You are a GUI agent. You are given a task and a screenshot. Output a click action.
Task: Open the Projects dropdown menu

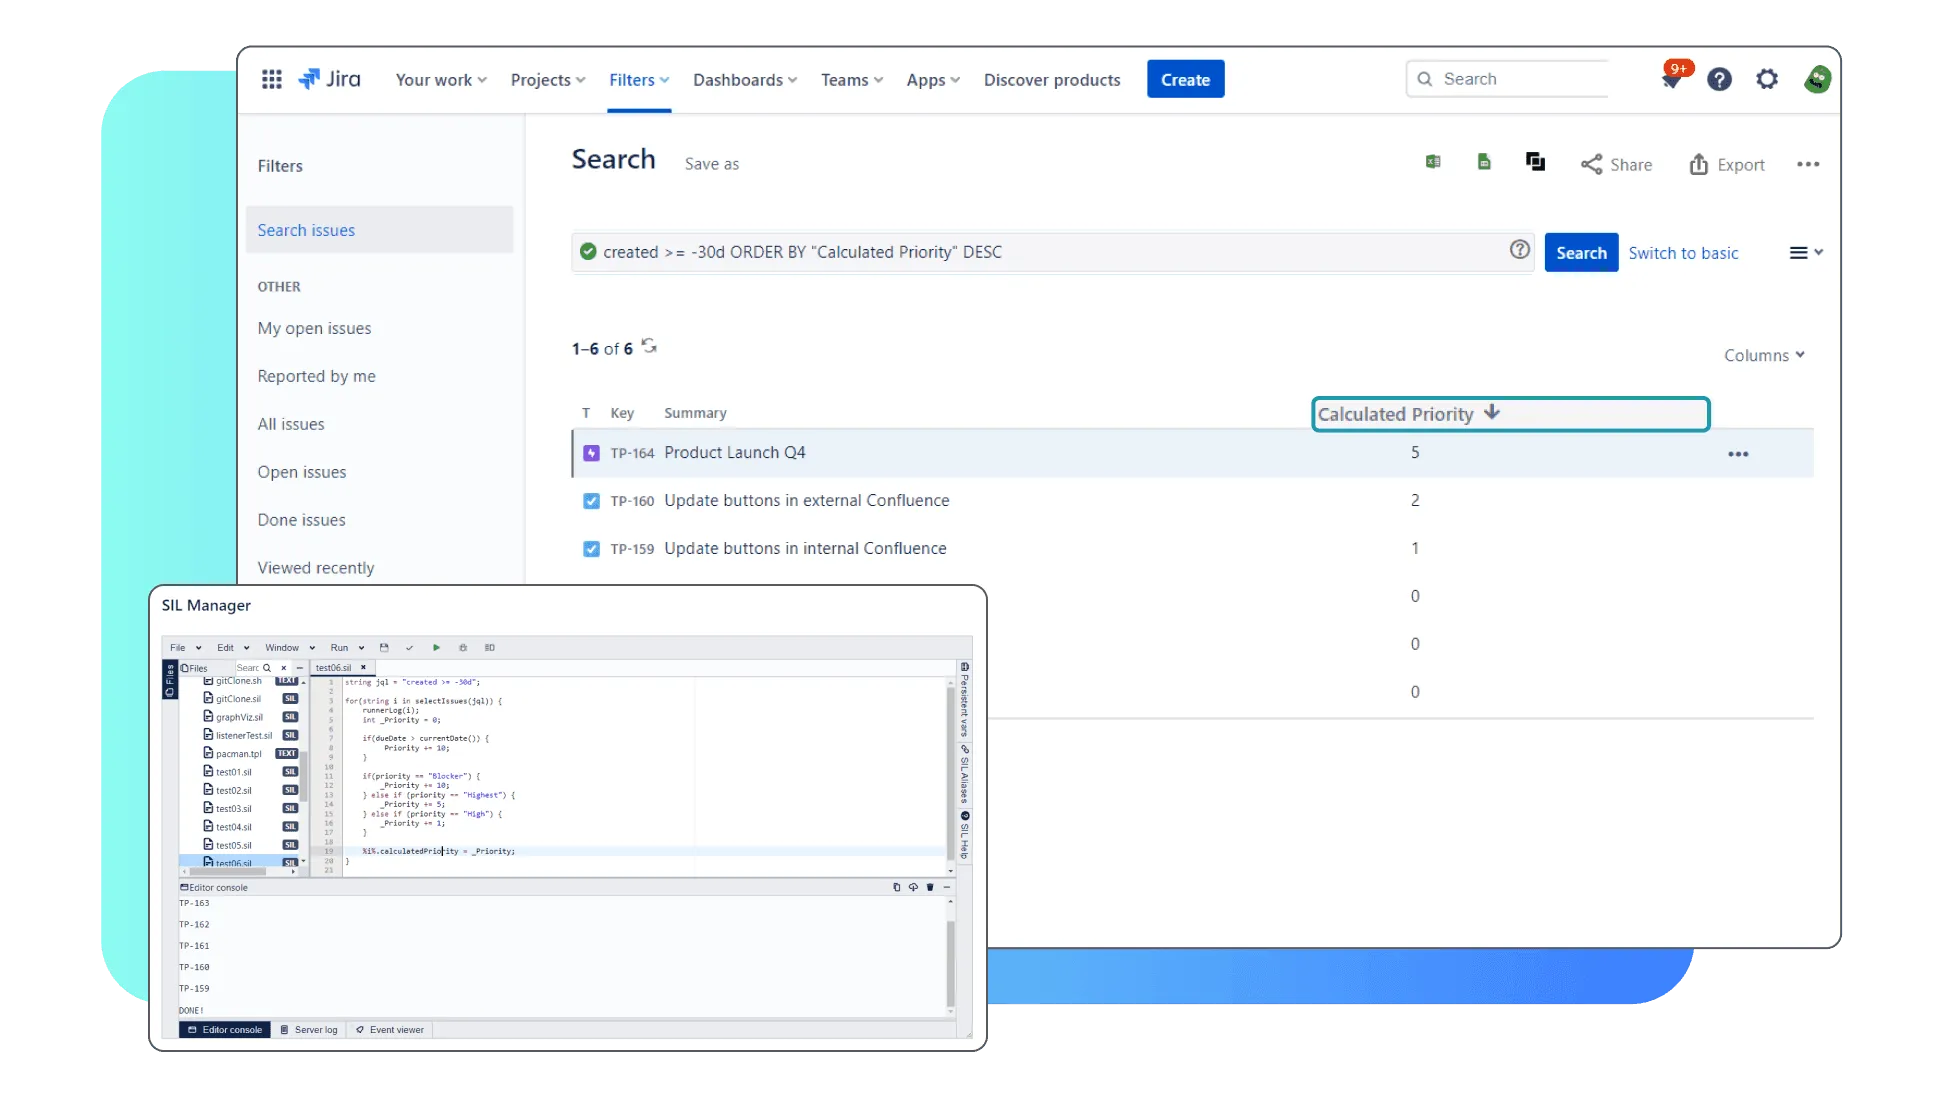point(547,80)
